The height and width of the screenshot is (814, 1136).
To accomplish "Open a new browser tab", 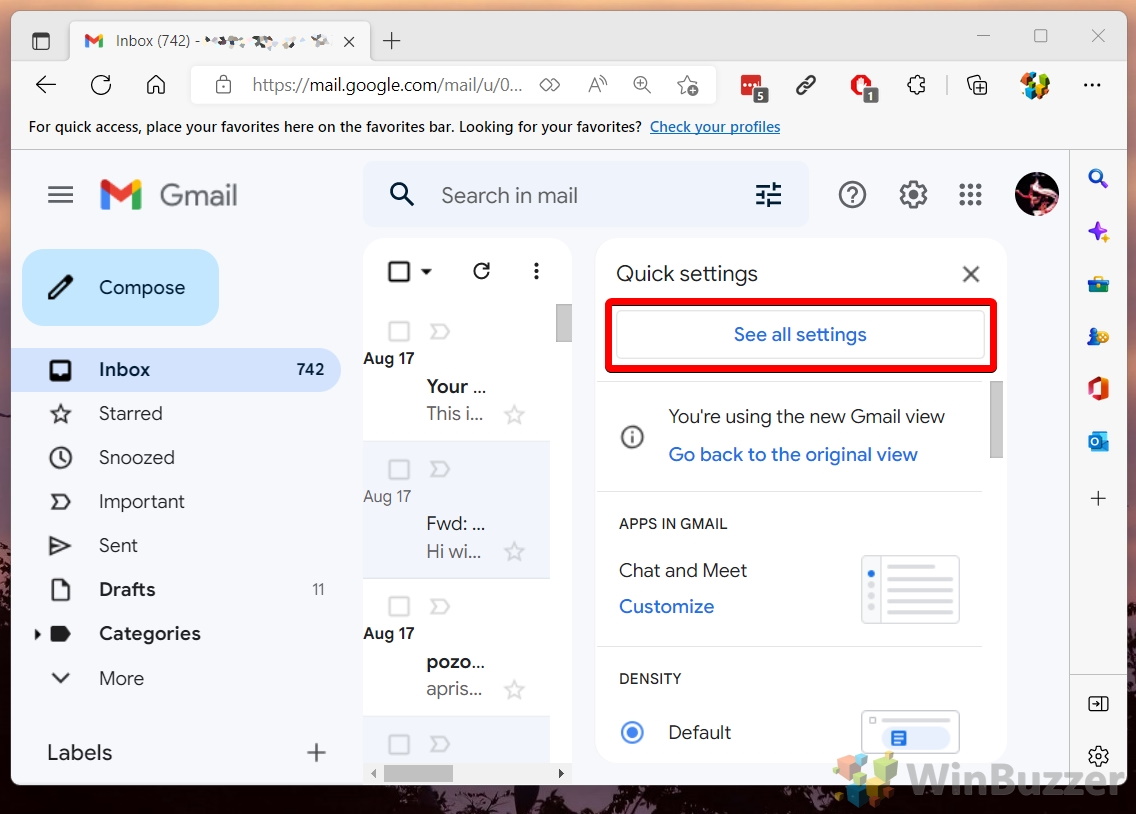I will point(391,41).
